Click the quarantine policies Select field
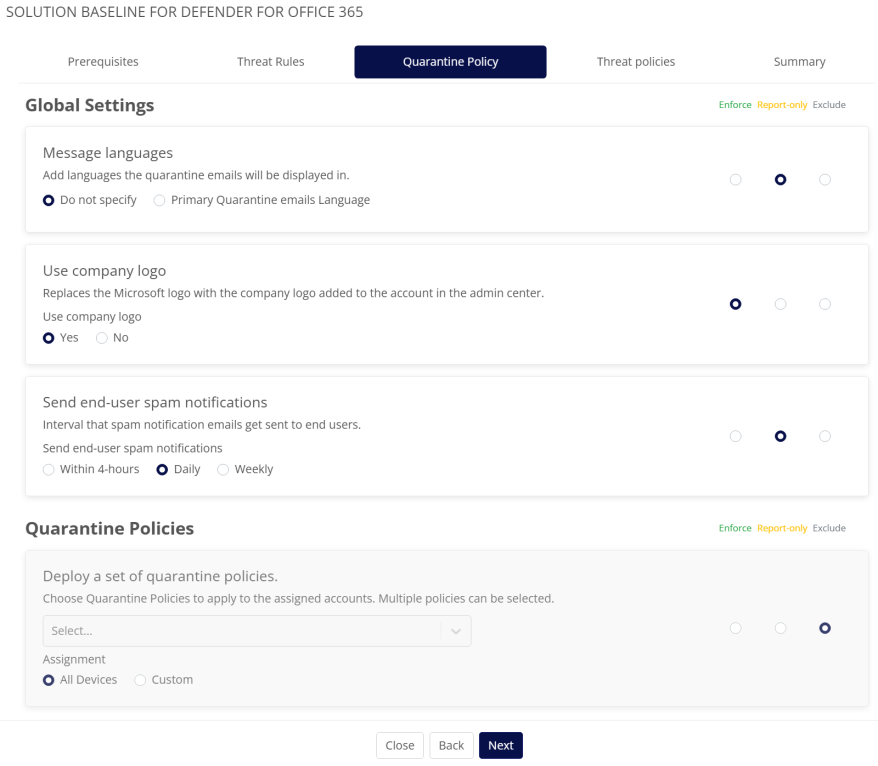Image resolution: width=878 pixels, height=766 pixels. coord(240,631)
